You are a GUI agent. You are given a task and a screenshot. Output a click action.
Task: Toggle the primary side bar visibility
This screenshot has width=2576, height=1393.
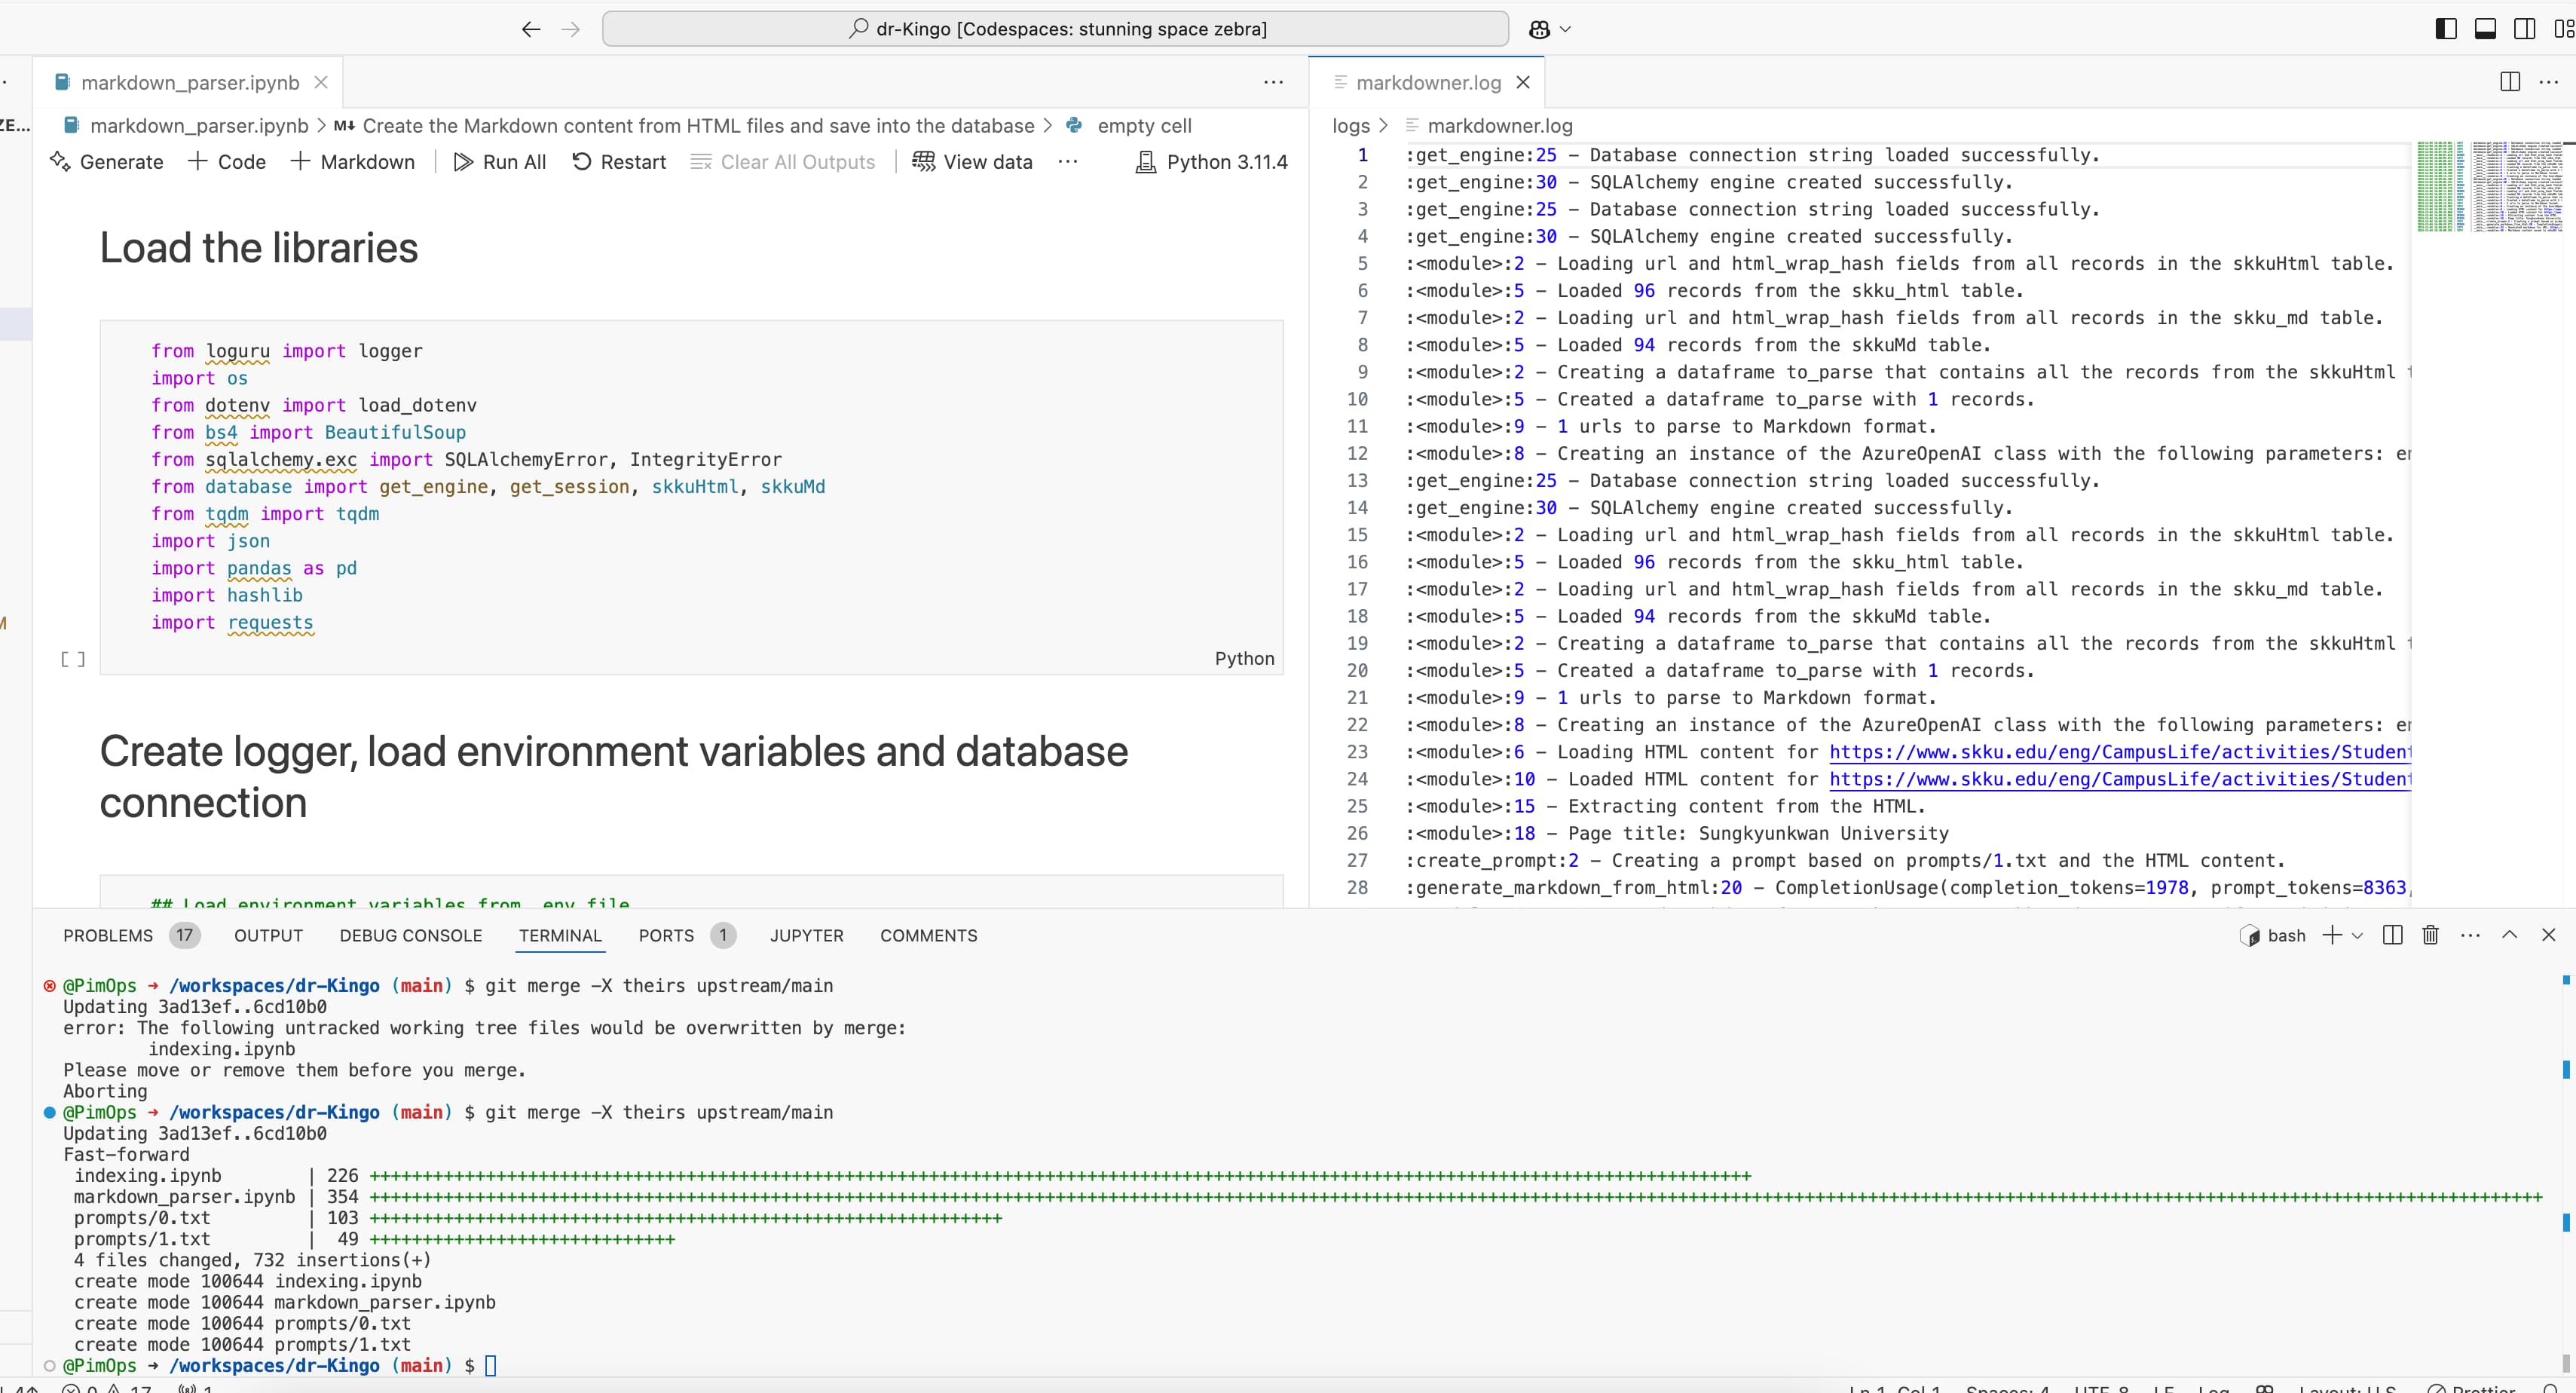pyautogui.click(x=2446, y=29)
